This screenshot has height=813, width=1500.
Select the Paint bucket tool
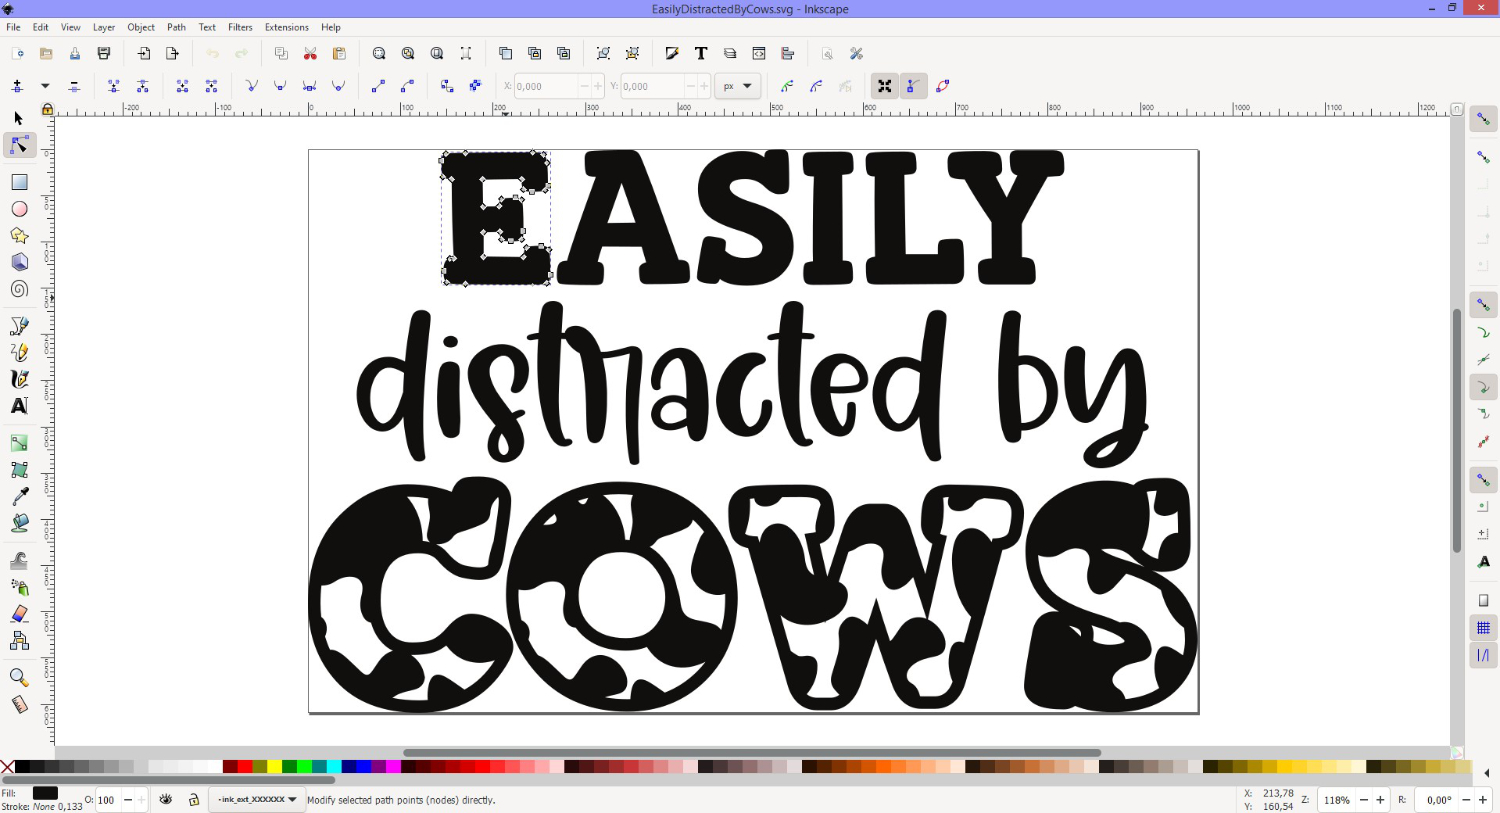(x=19, y=523)
